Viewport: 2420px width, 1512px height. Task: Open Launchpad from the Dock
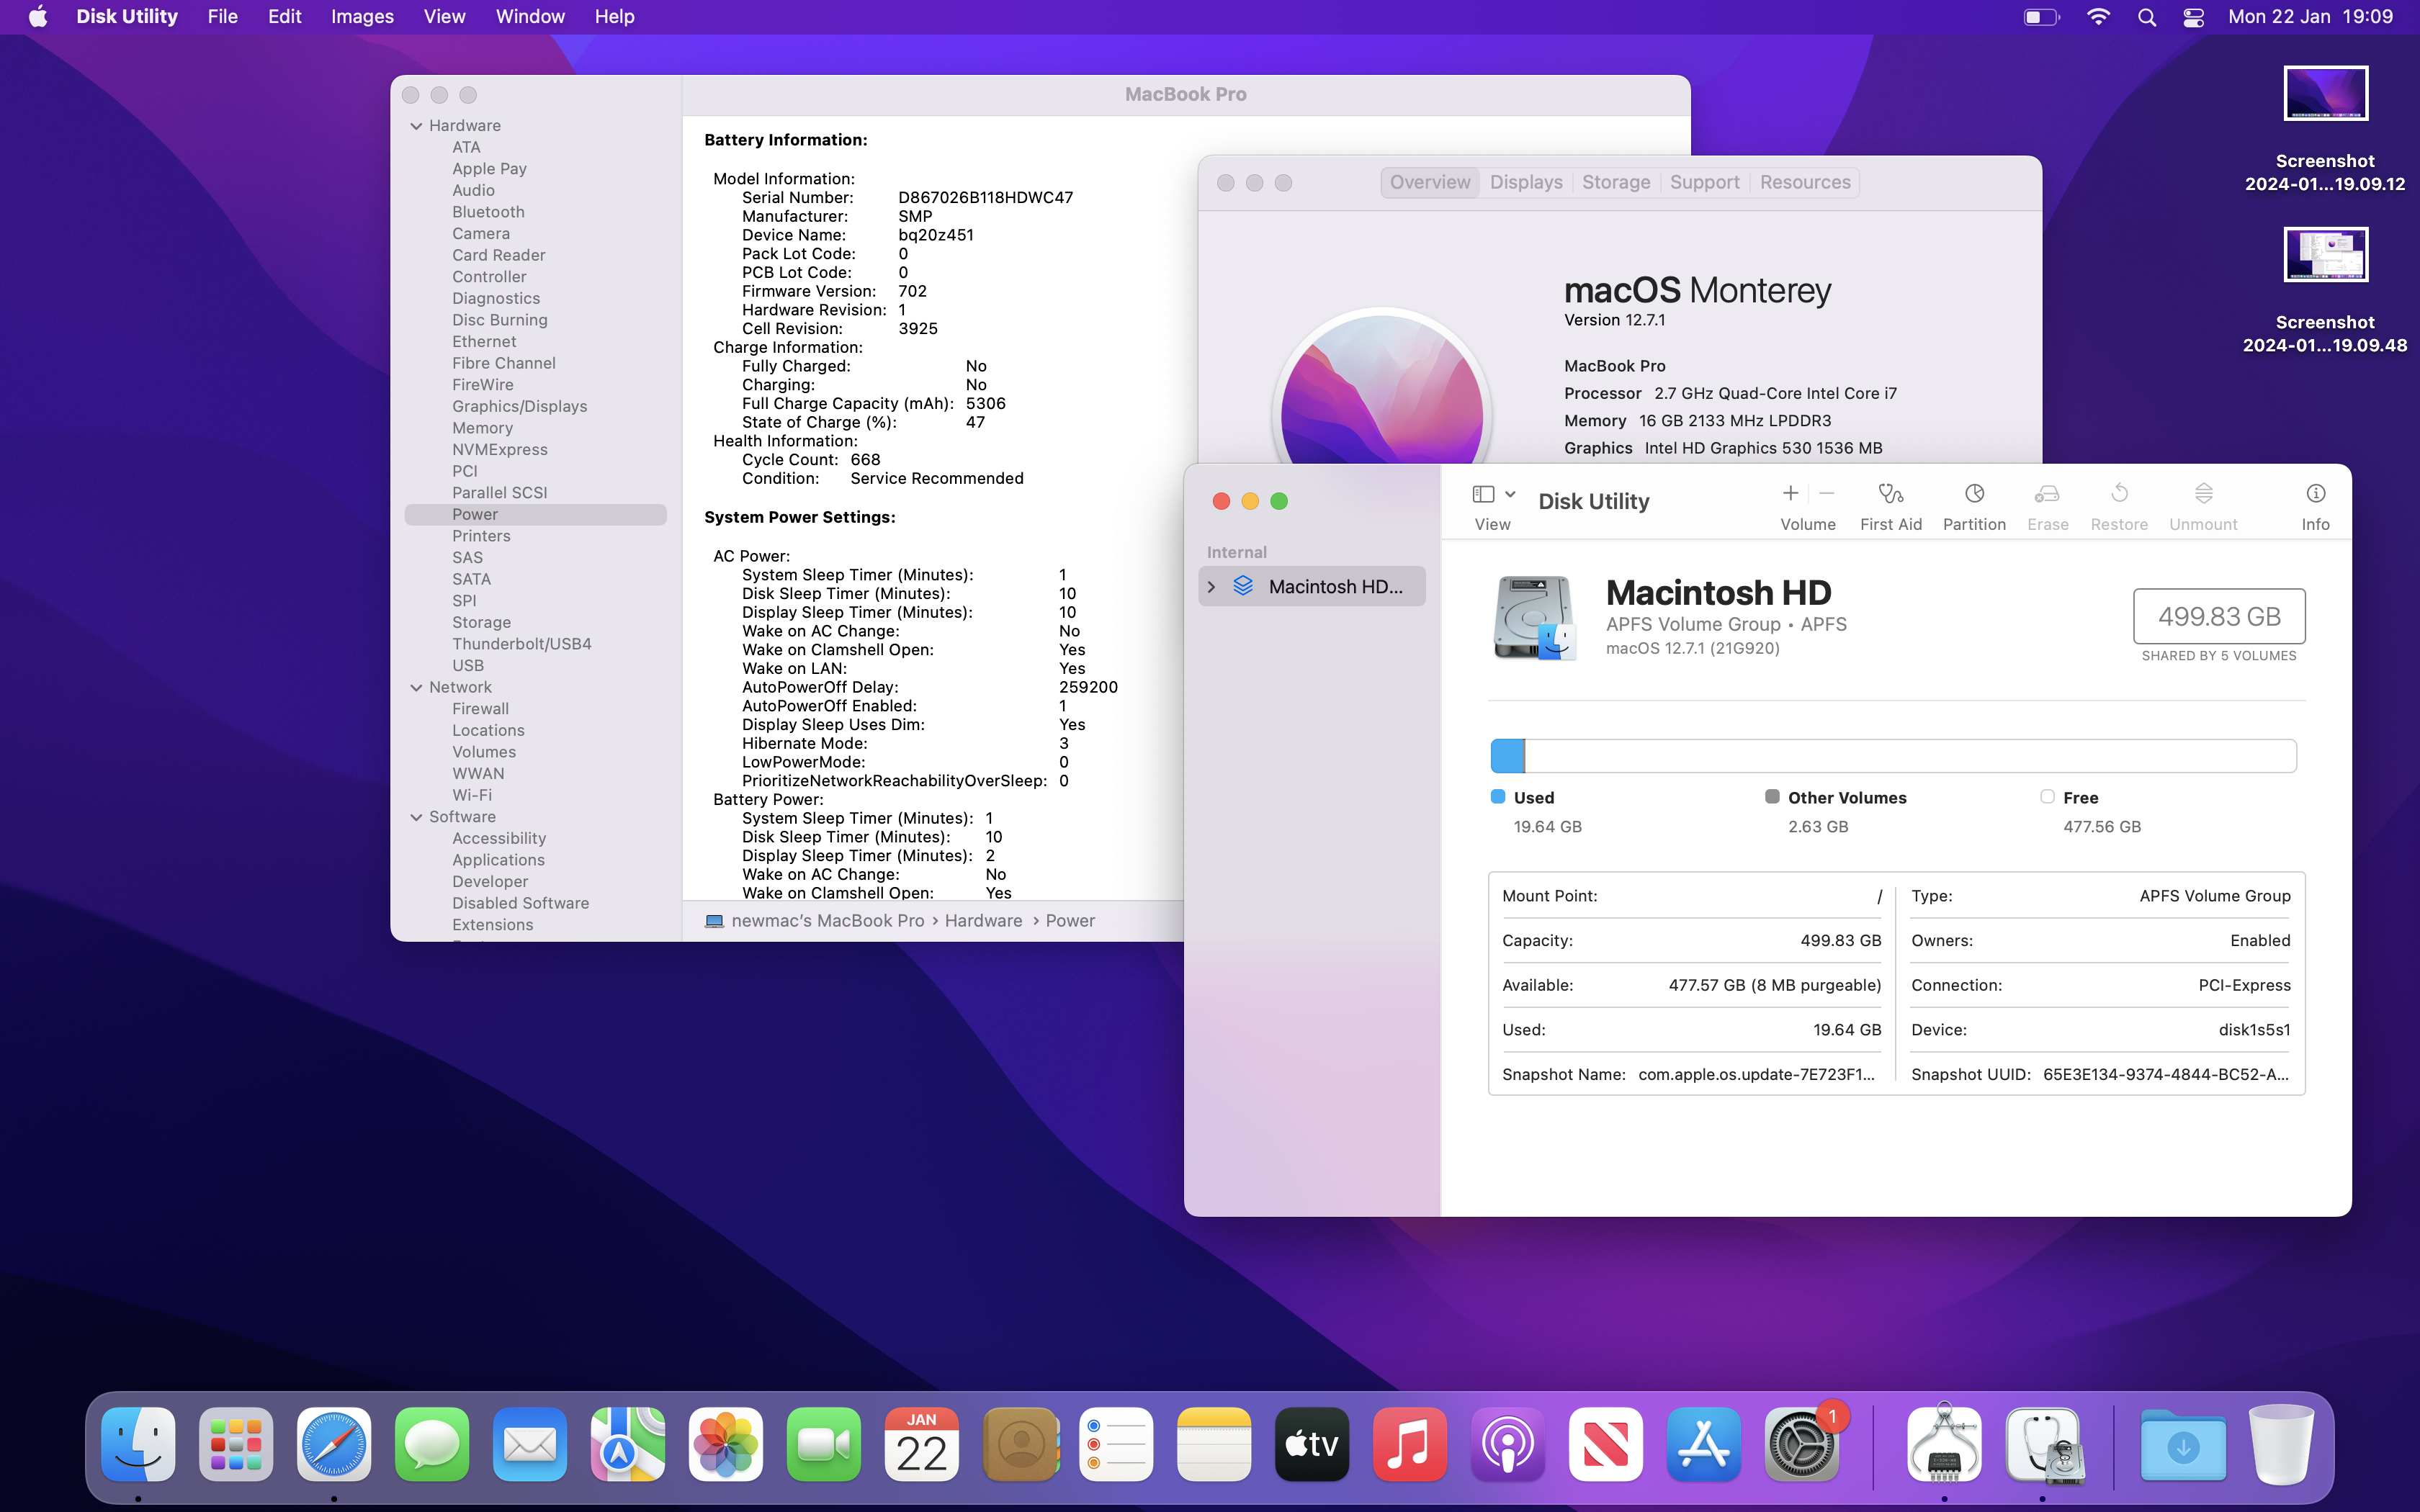236,1444
